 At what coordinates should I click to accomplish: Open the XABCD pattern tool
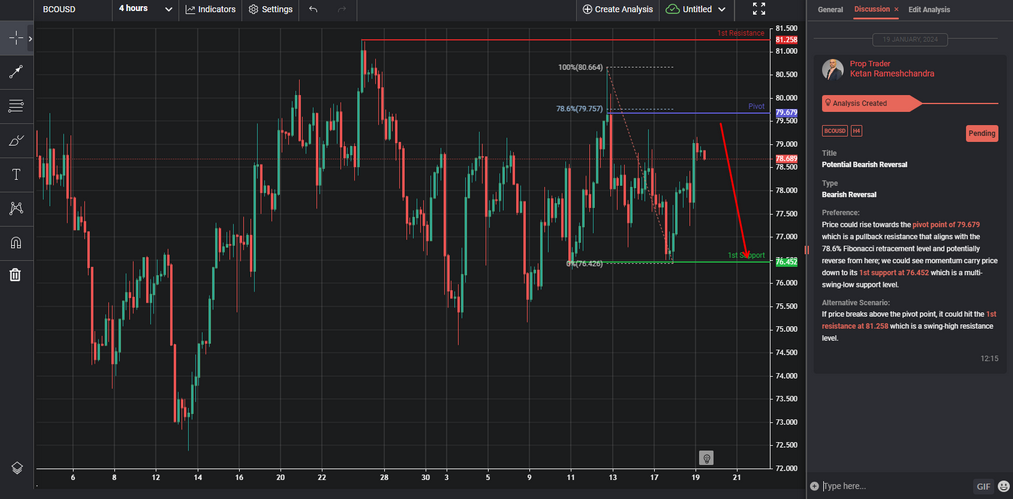coord(16,208)
